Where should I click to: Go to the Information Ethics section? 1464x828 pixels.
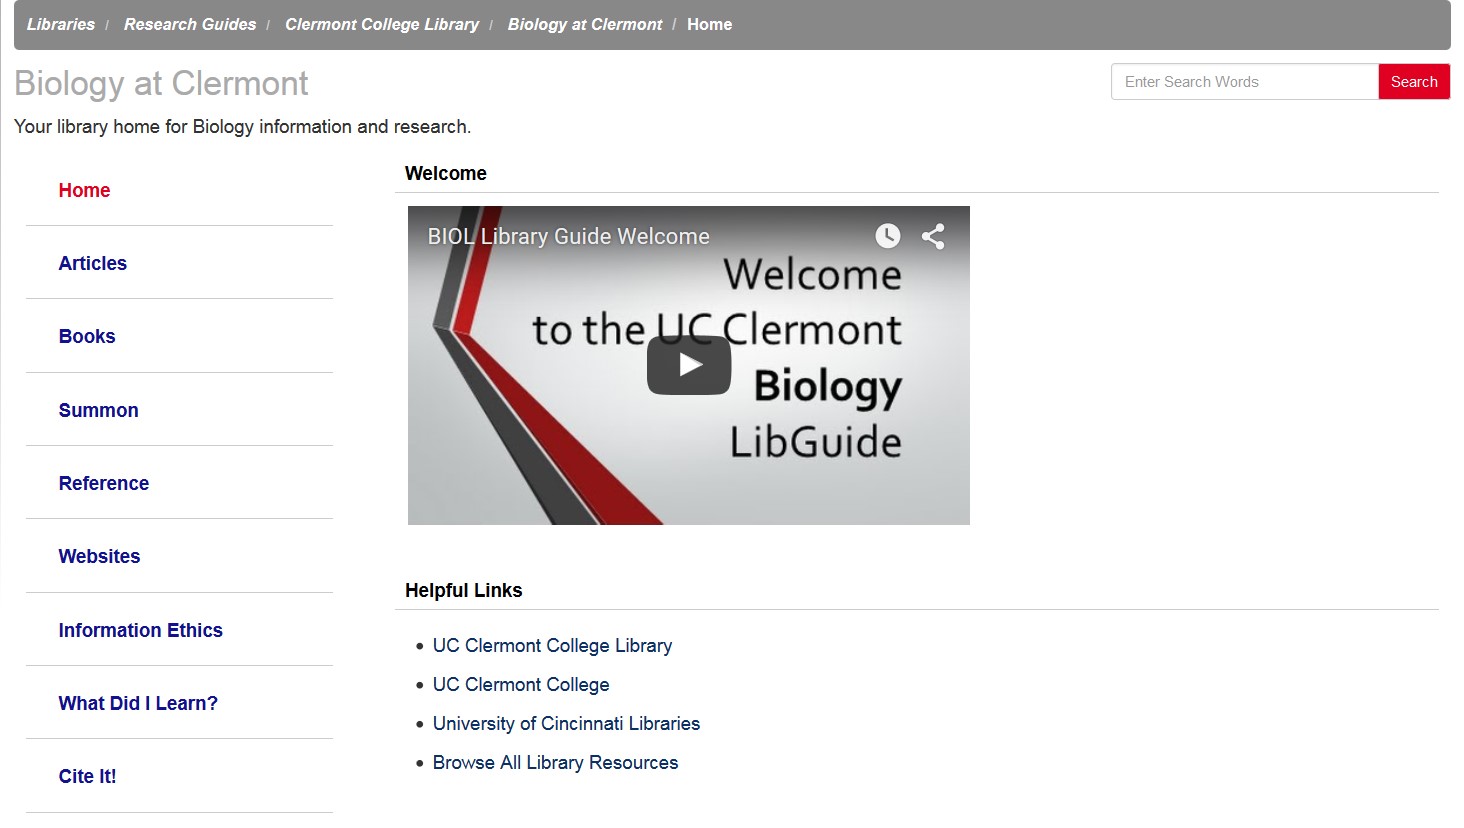click(x=140, y=630)
